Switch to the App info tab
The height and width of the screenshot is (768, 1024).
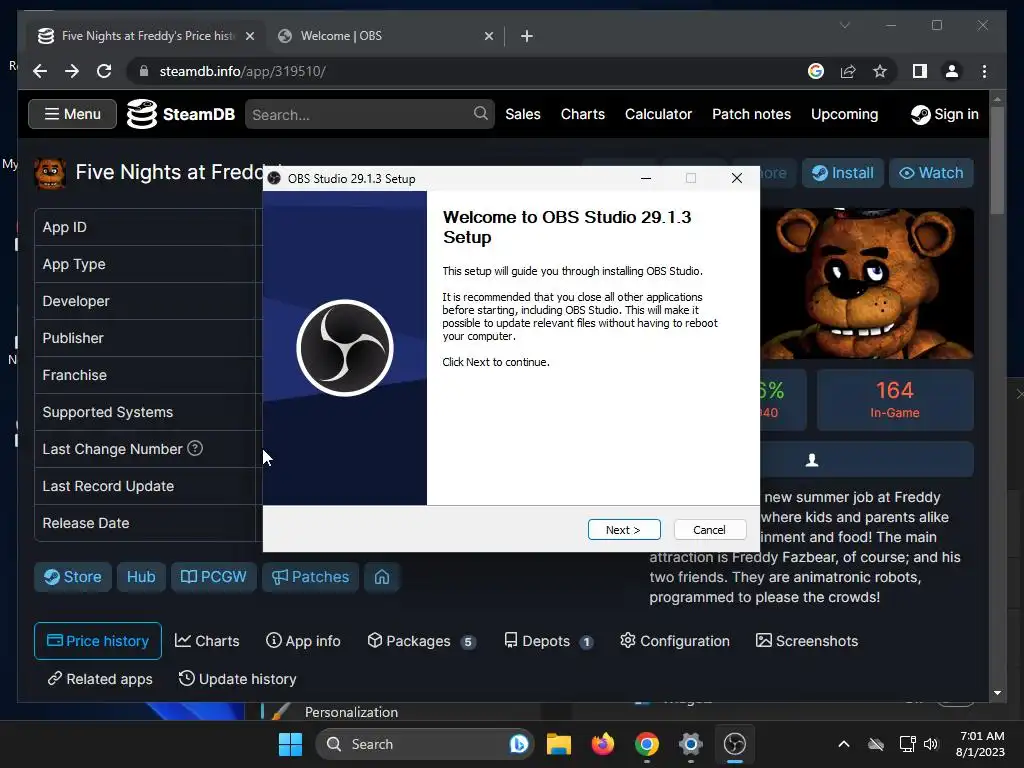tap(303, 641)
